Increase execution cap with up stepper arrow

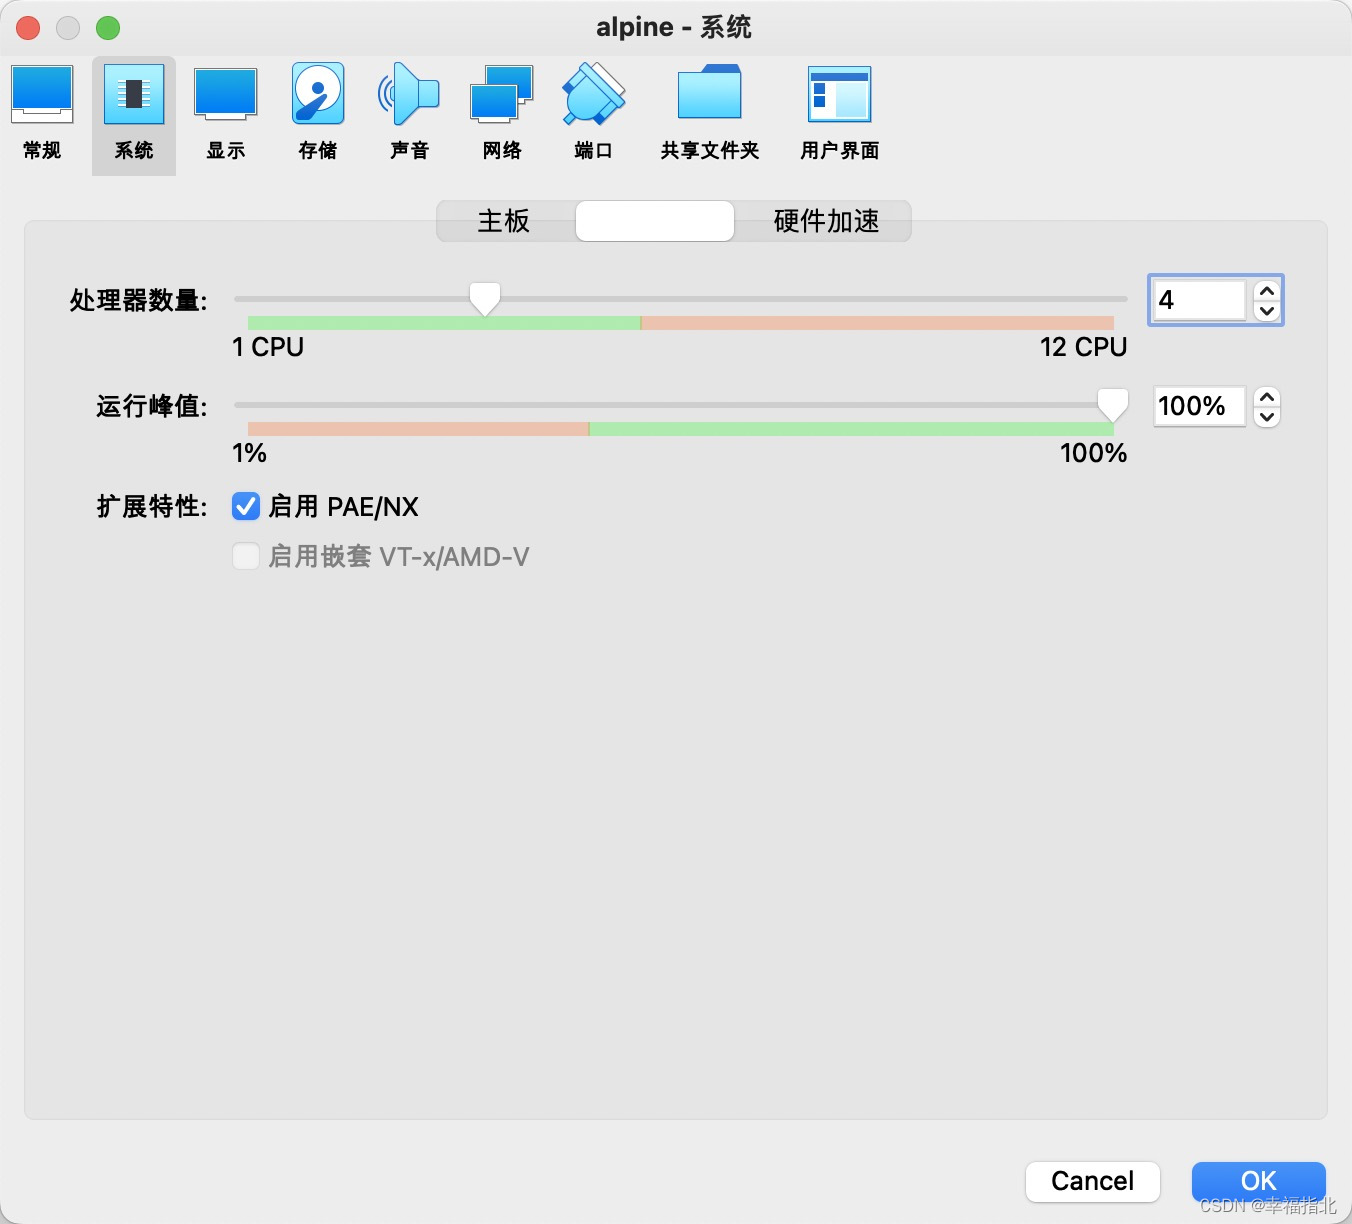coord(1267,396)
